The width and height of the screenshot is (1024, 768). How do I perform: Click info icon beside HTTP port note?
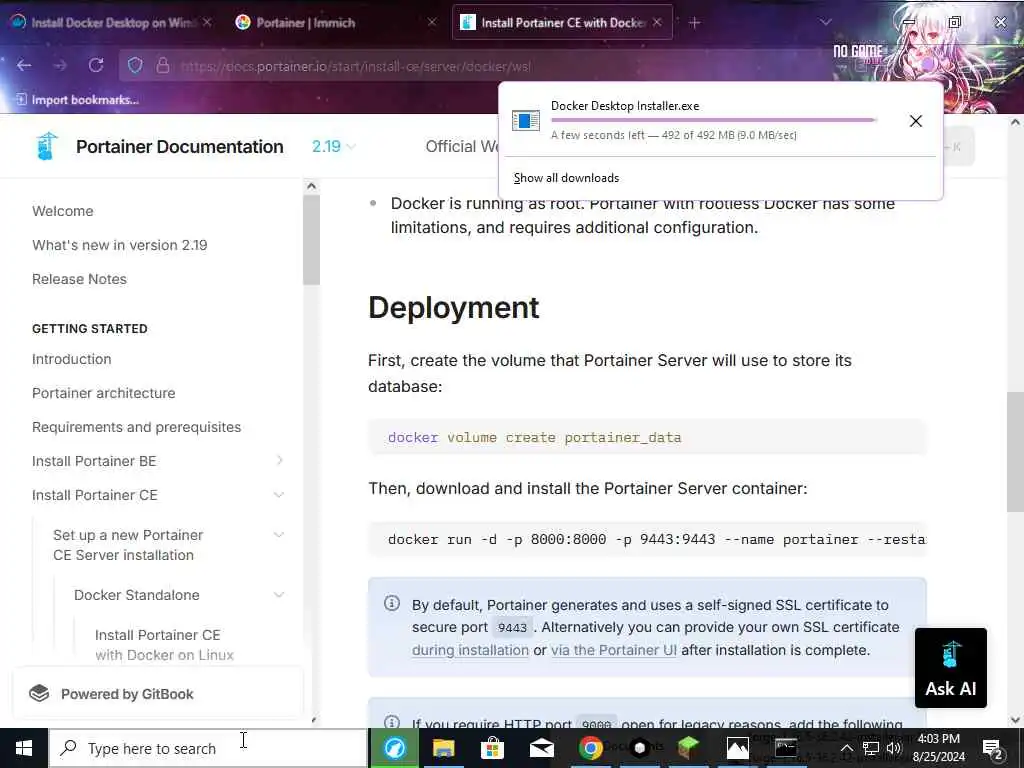pos(392,722)
